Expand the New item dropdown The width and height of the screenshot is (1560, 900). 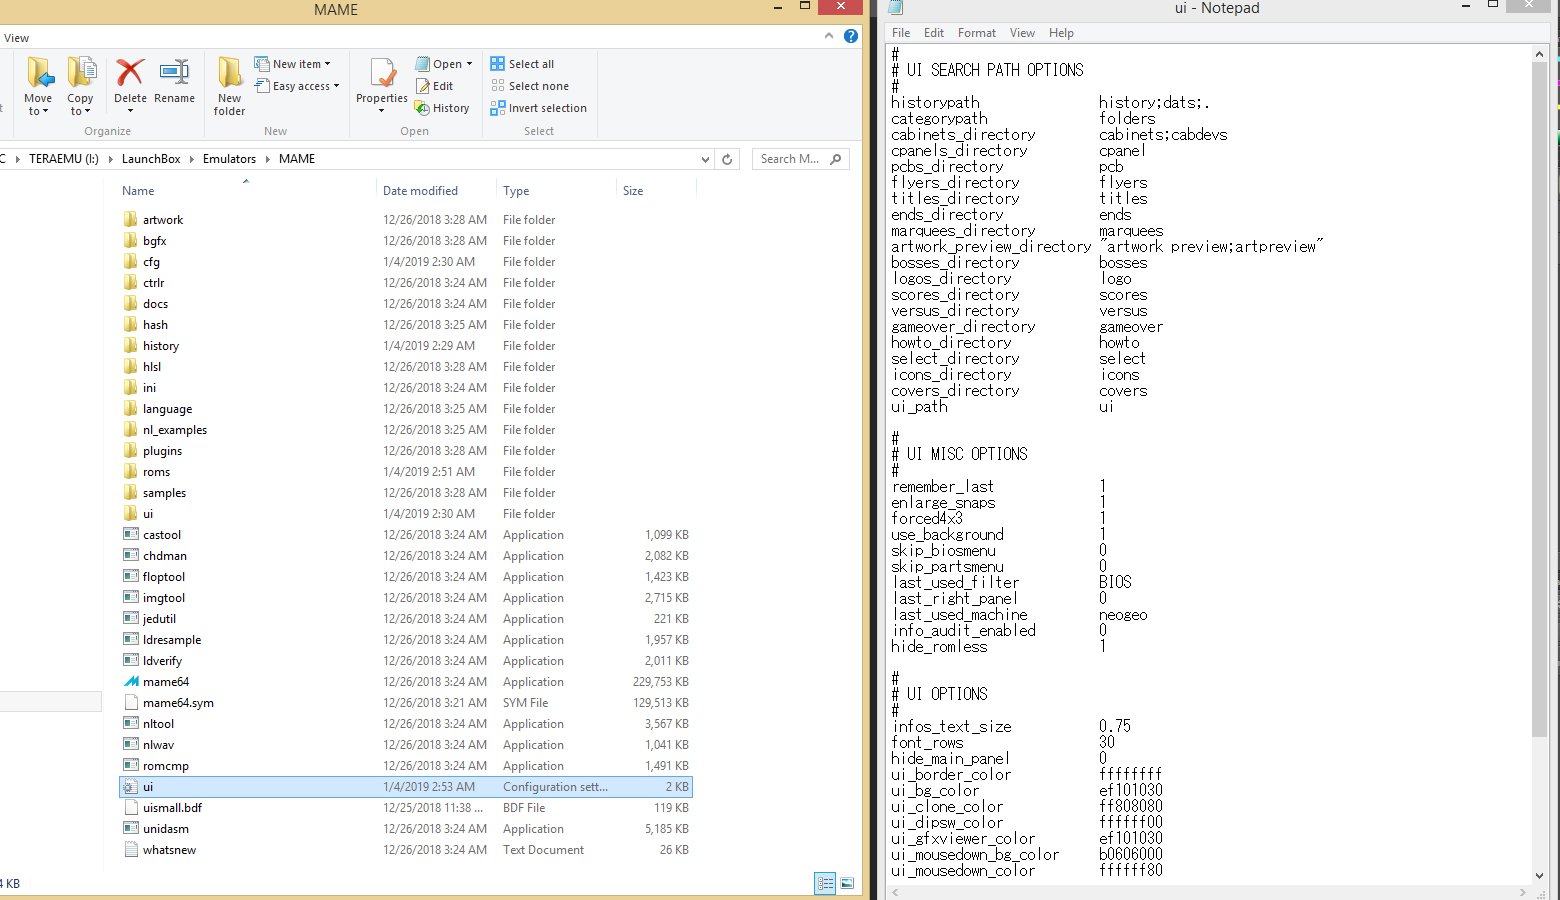327,64
